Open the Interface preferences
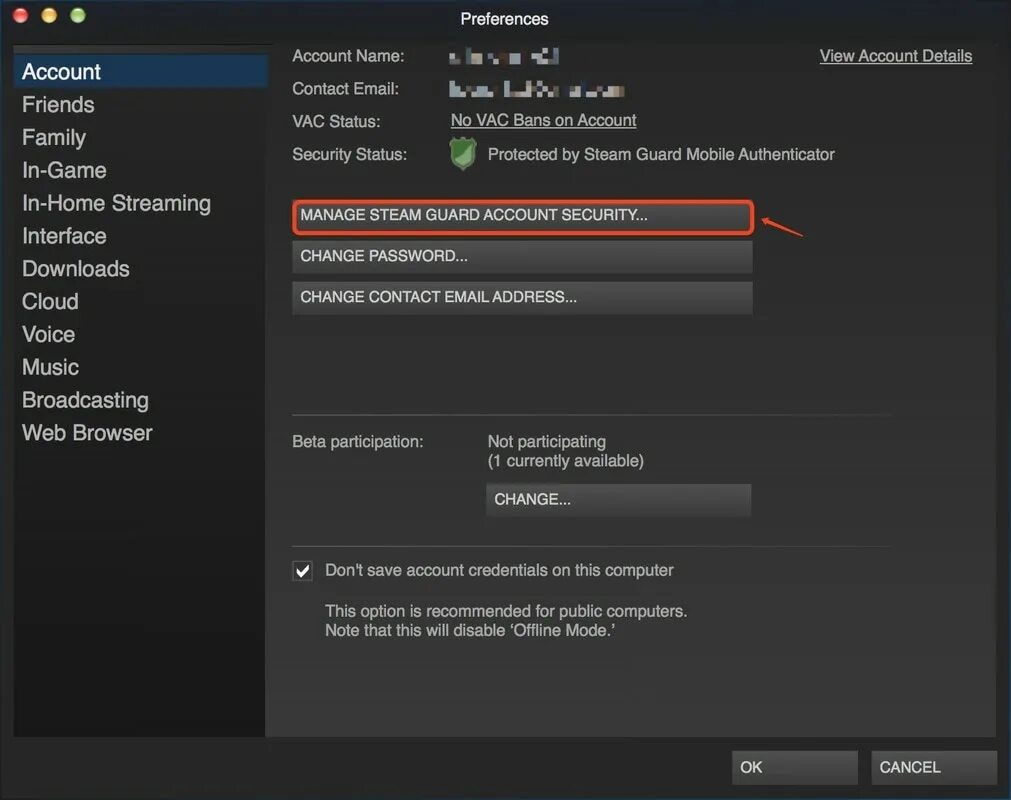Viewport: 1011px width, 800px height. [64, 236]
